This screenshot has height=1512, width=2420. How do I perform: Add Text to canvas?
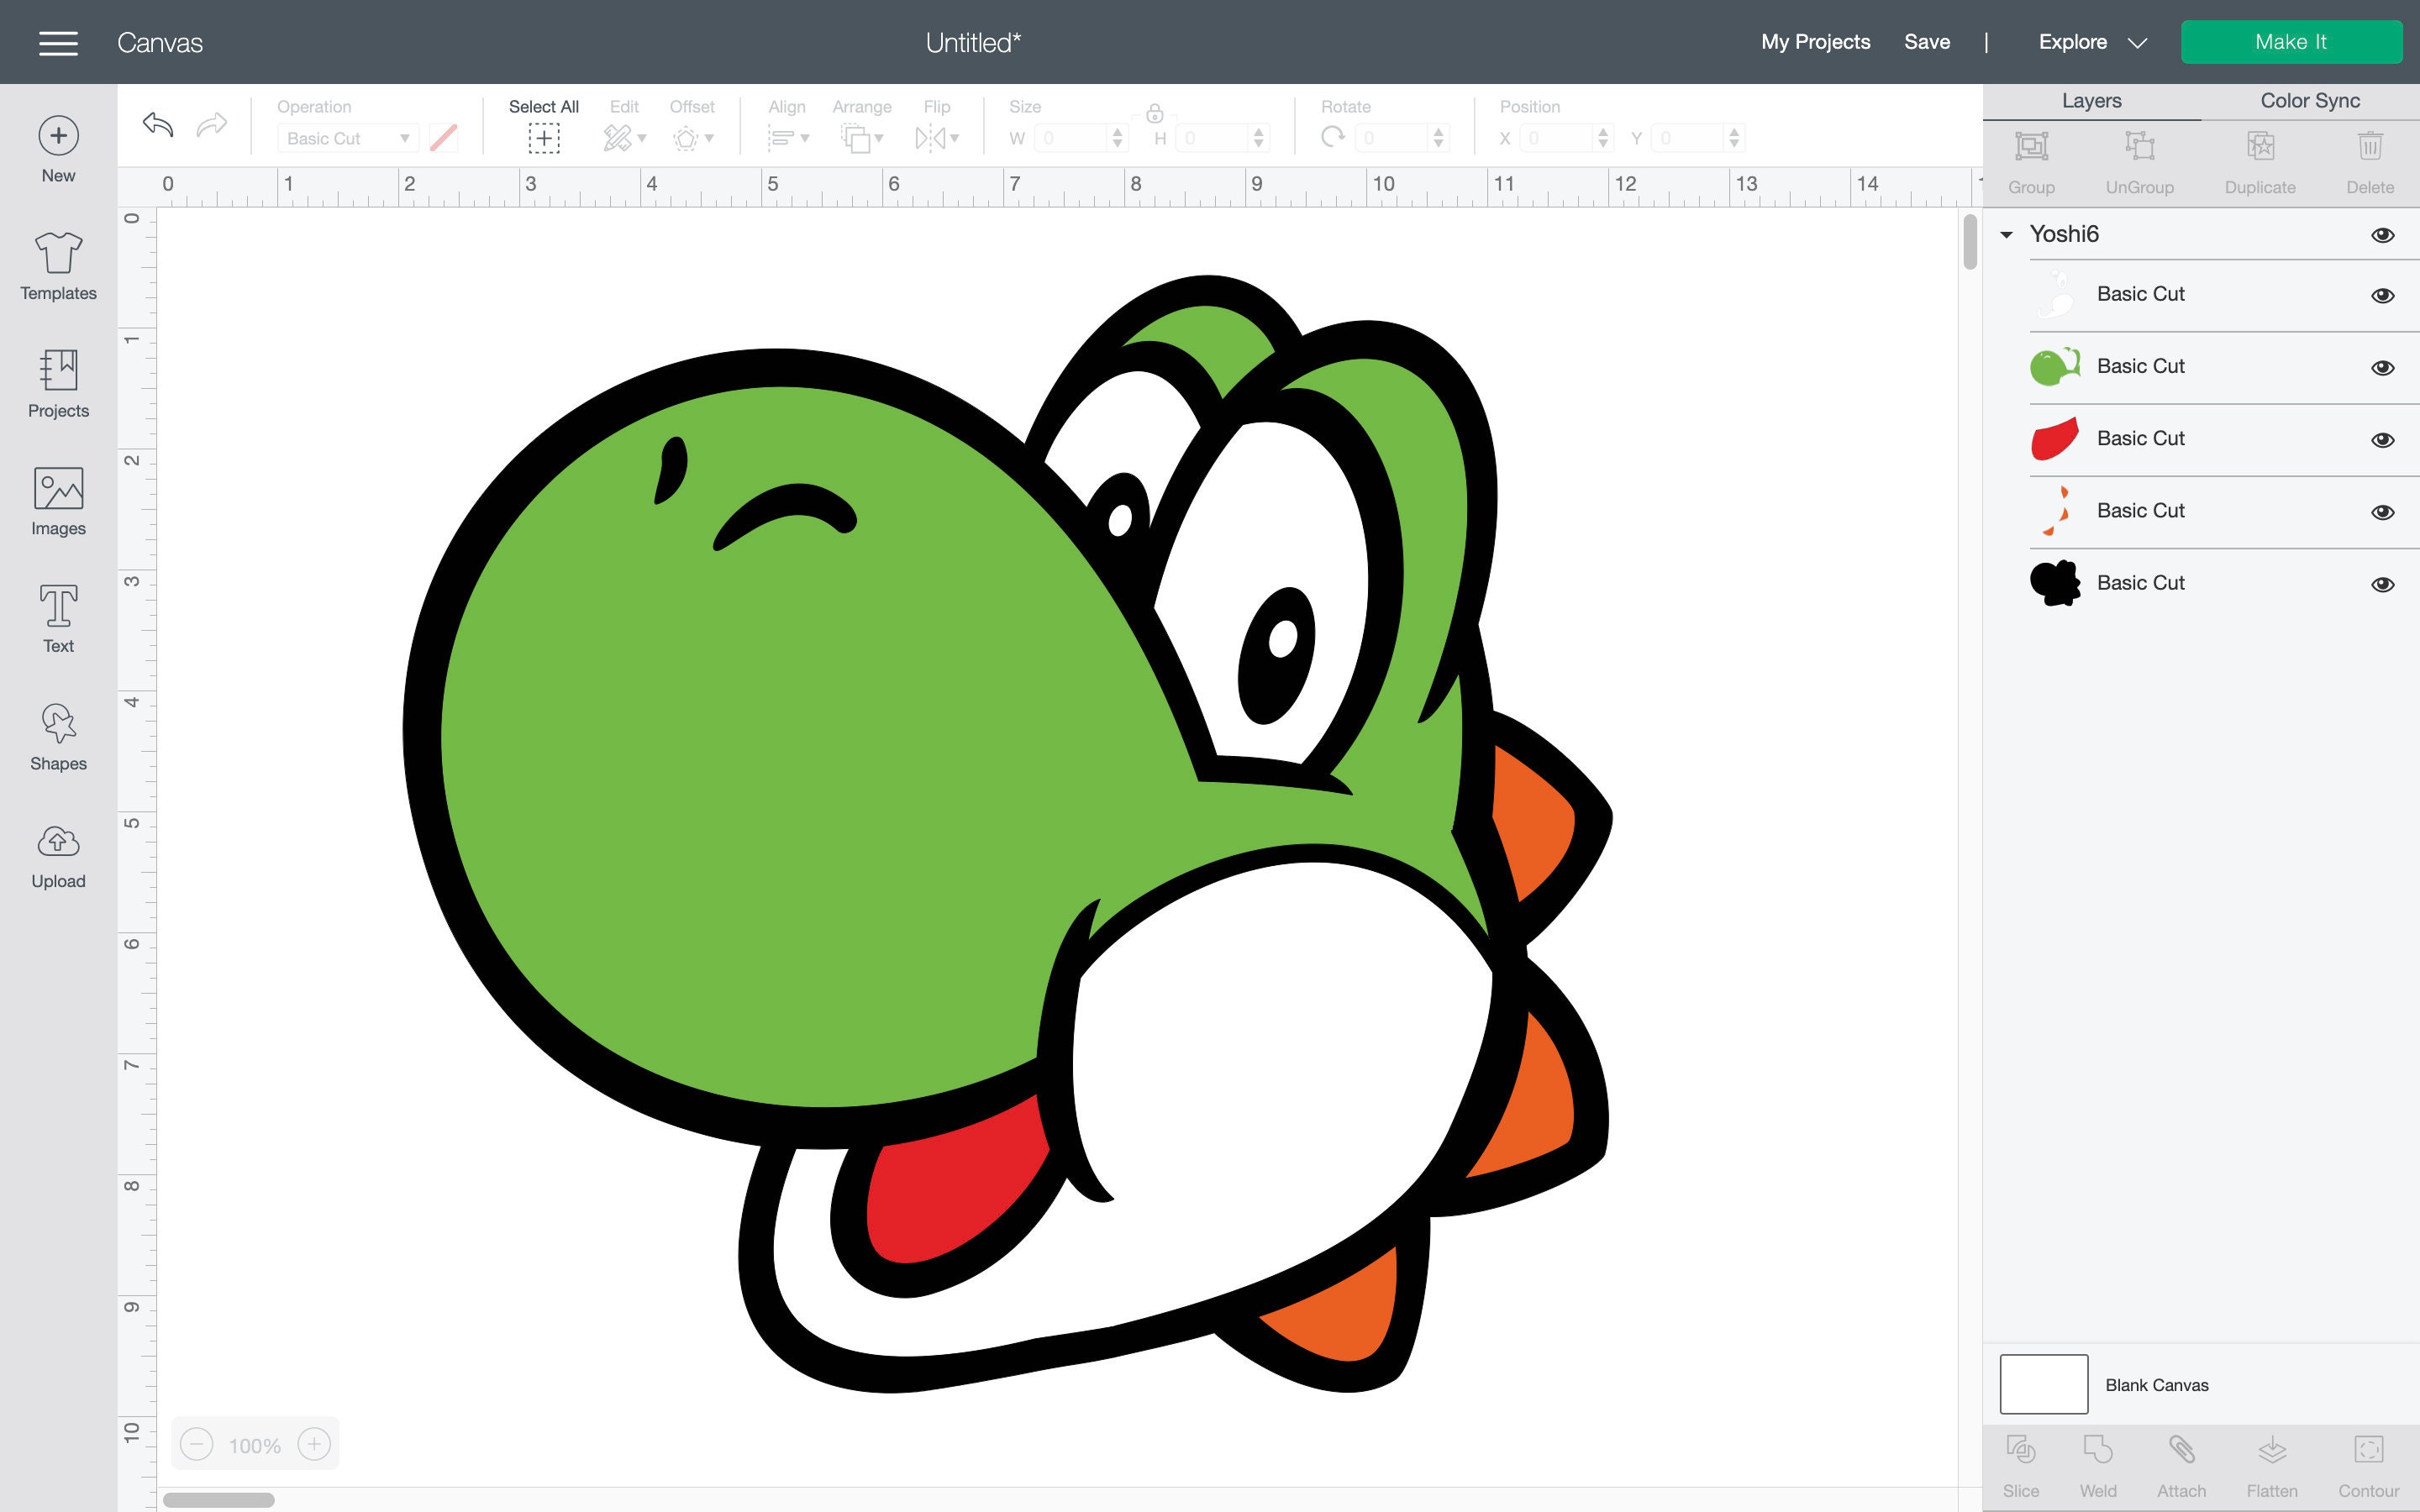[58, 619]
